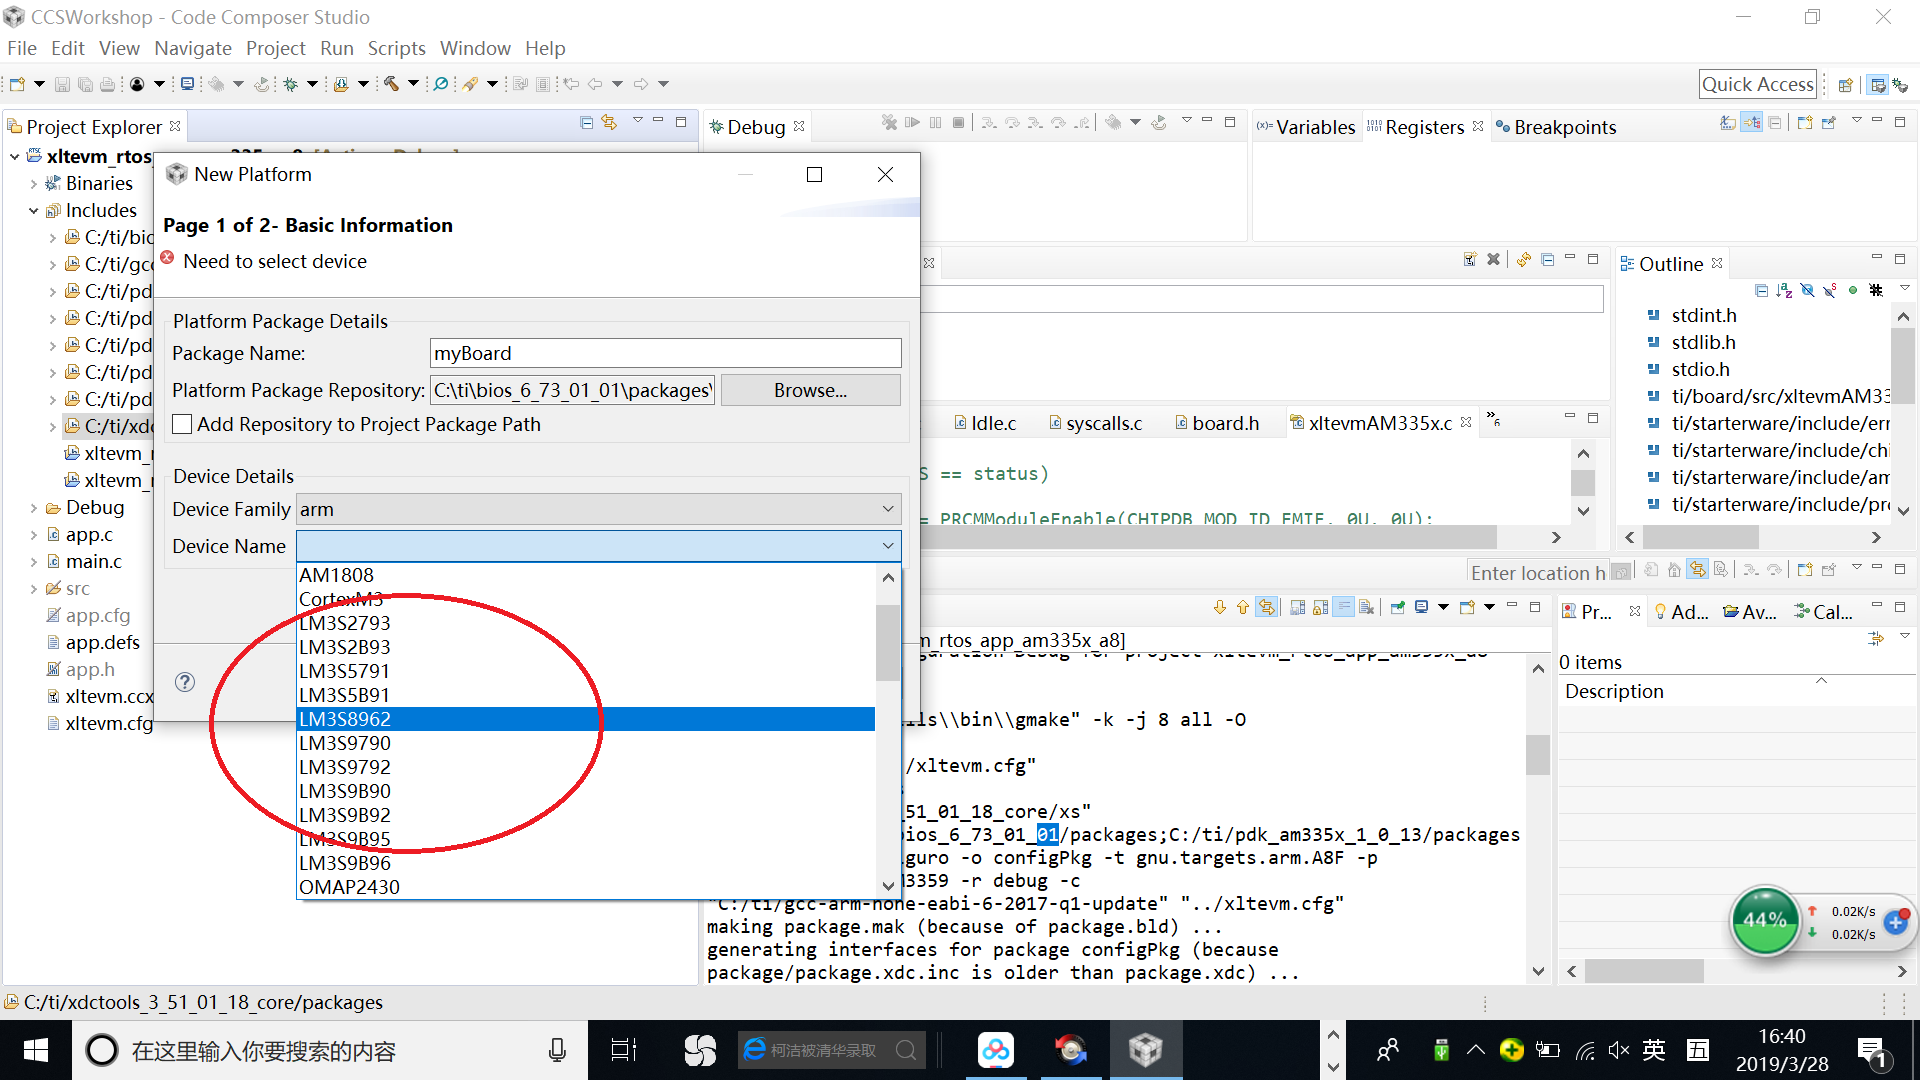1920x1080 pixels.
Task: Click the New project toolbar icon
Action: click(x=17, y=84)
